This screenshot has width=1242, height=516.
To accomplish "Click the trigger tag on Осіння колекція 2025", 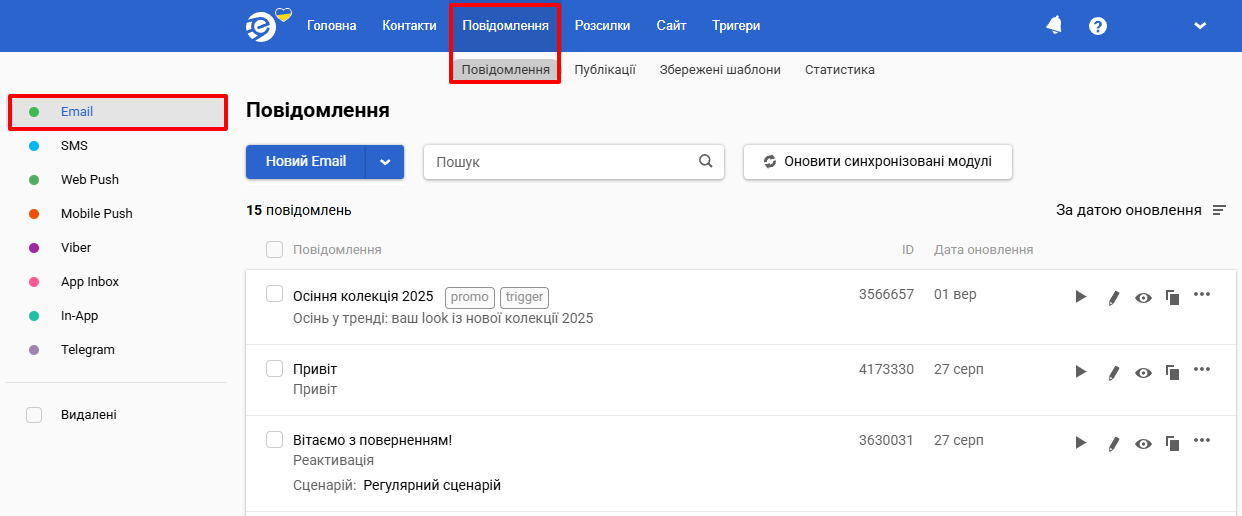I will click(x=524, y=297).
